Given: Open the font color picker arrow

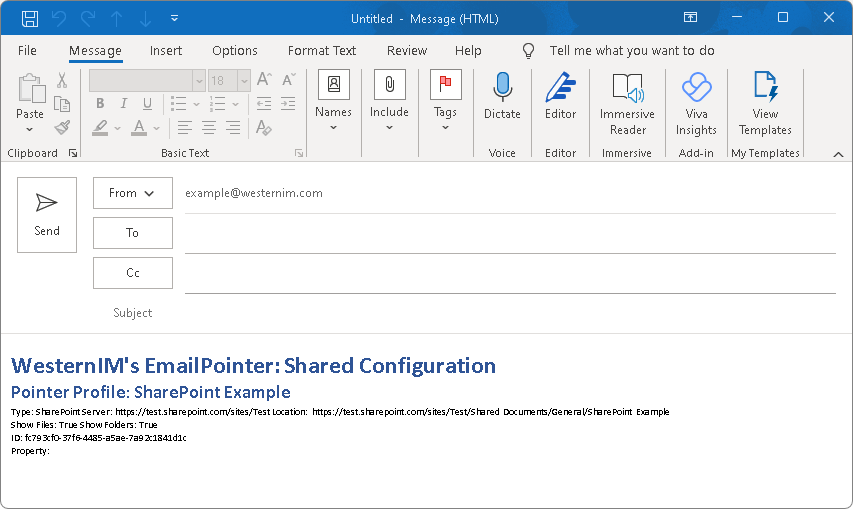Looking at the screenshot, I should click(157, 128).
